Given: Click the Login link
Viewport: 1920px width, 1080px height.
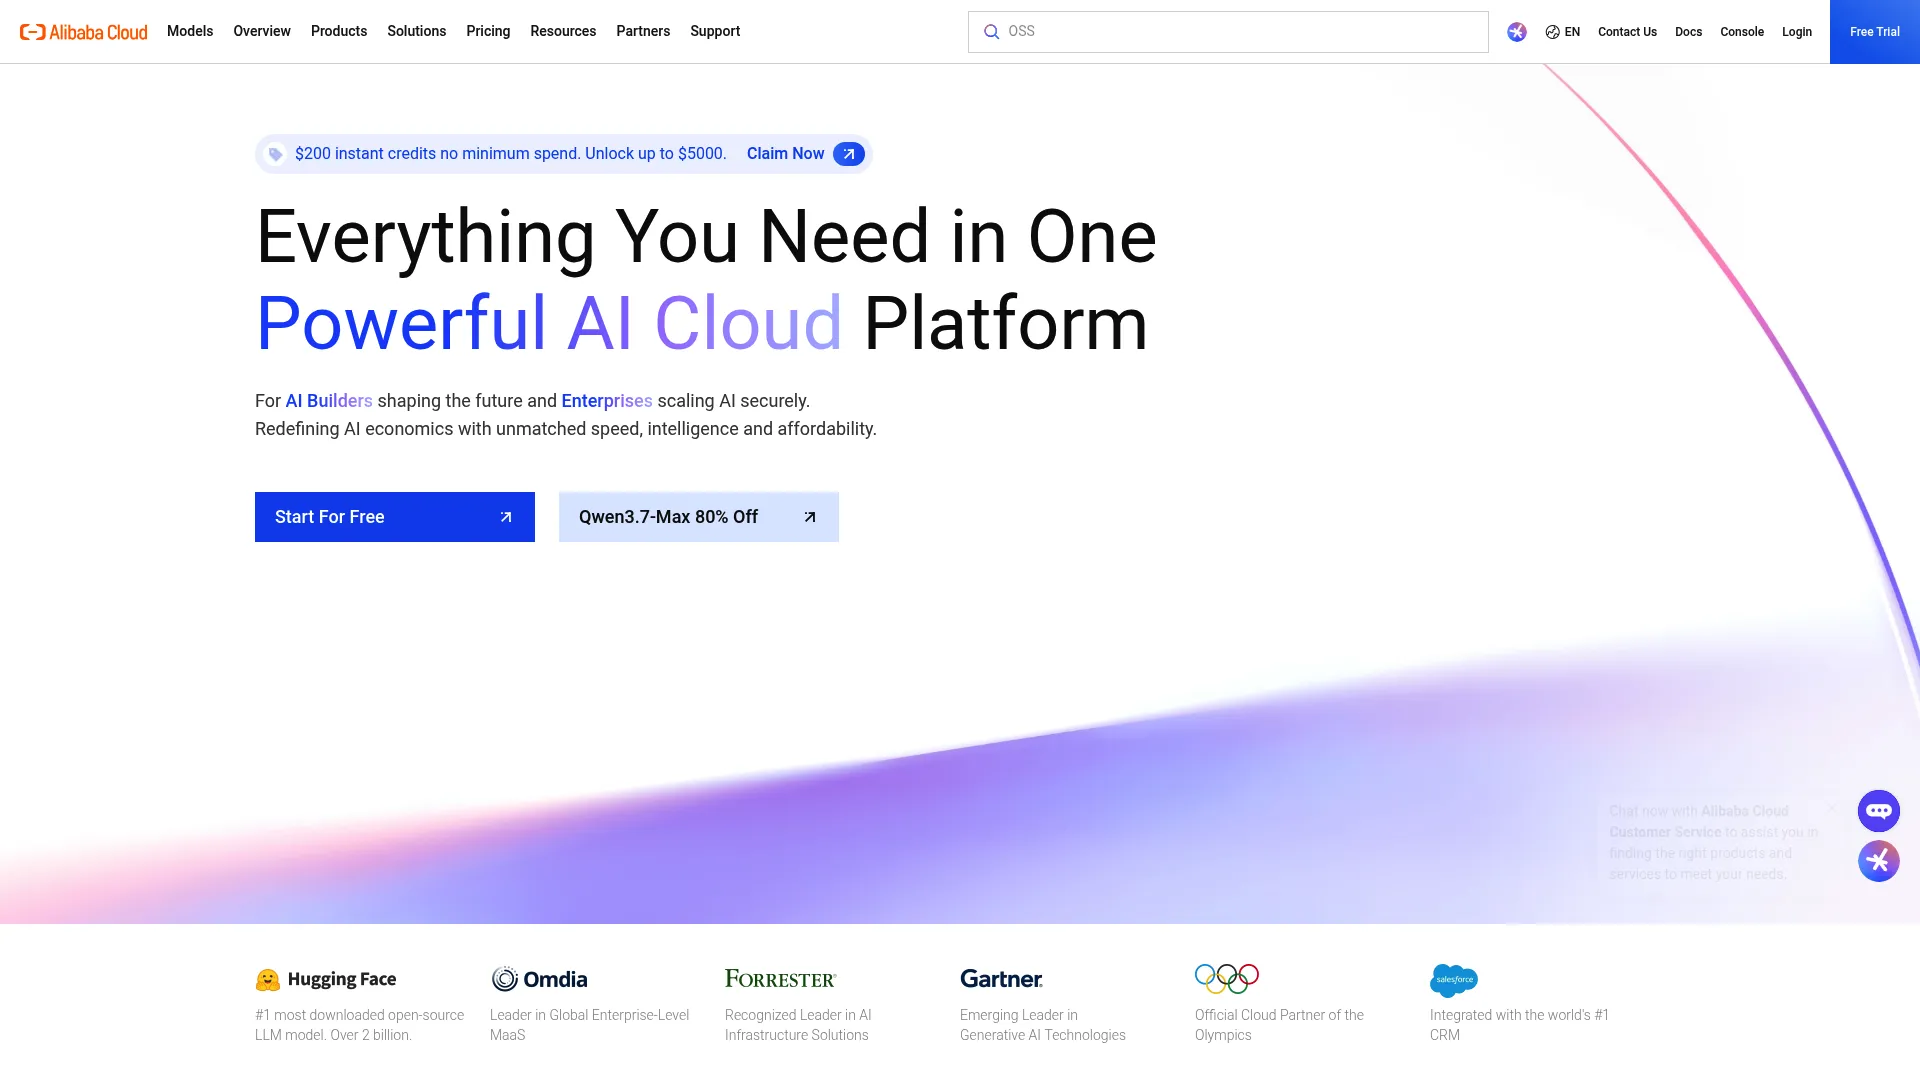Looking at the screenshot, I should coord(1797,32).
